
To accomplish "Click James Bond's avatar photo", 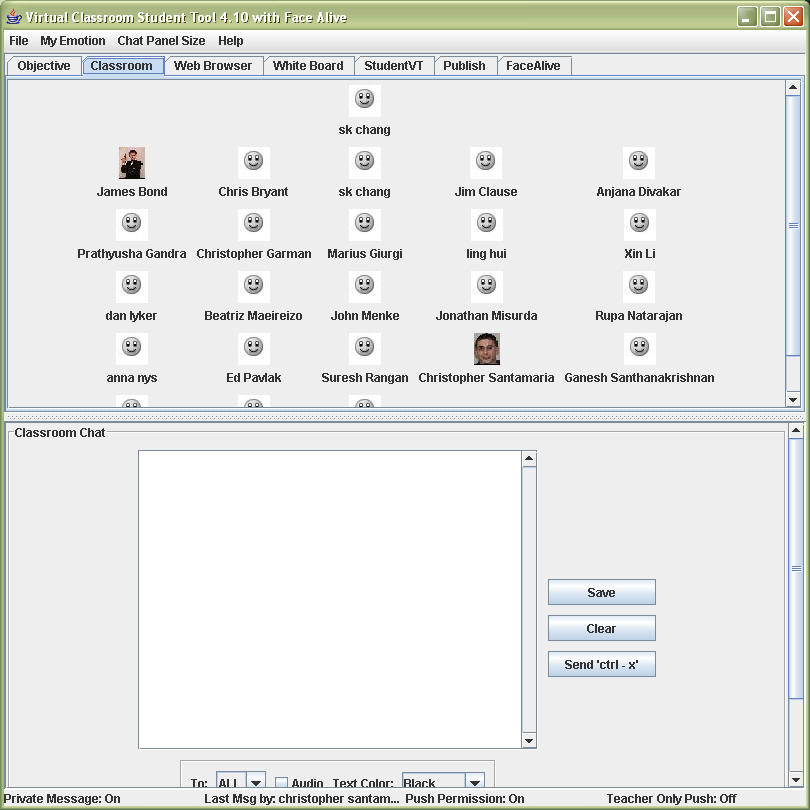I will click(132, 162).
